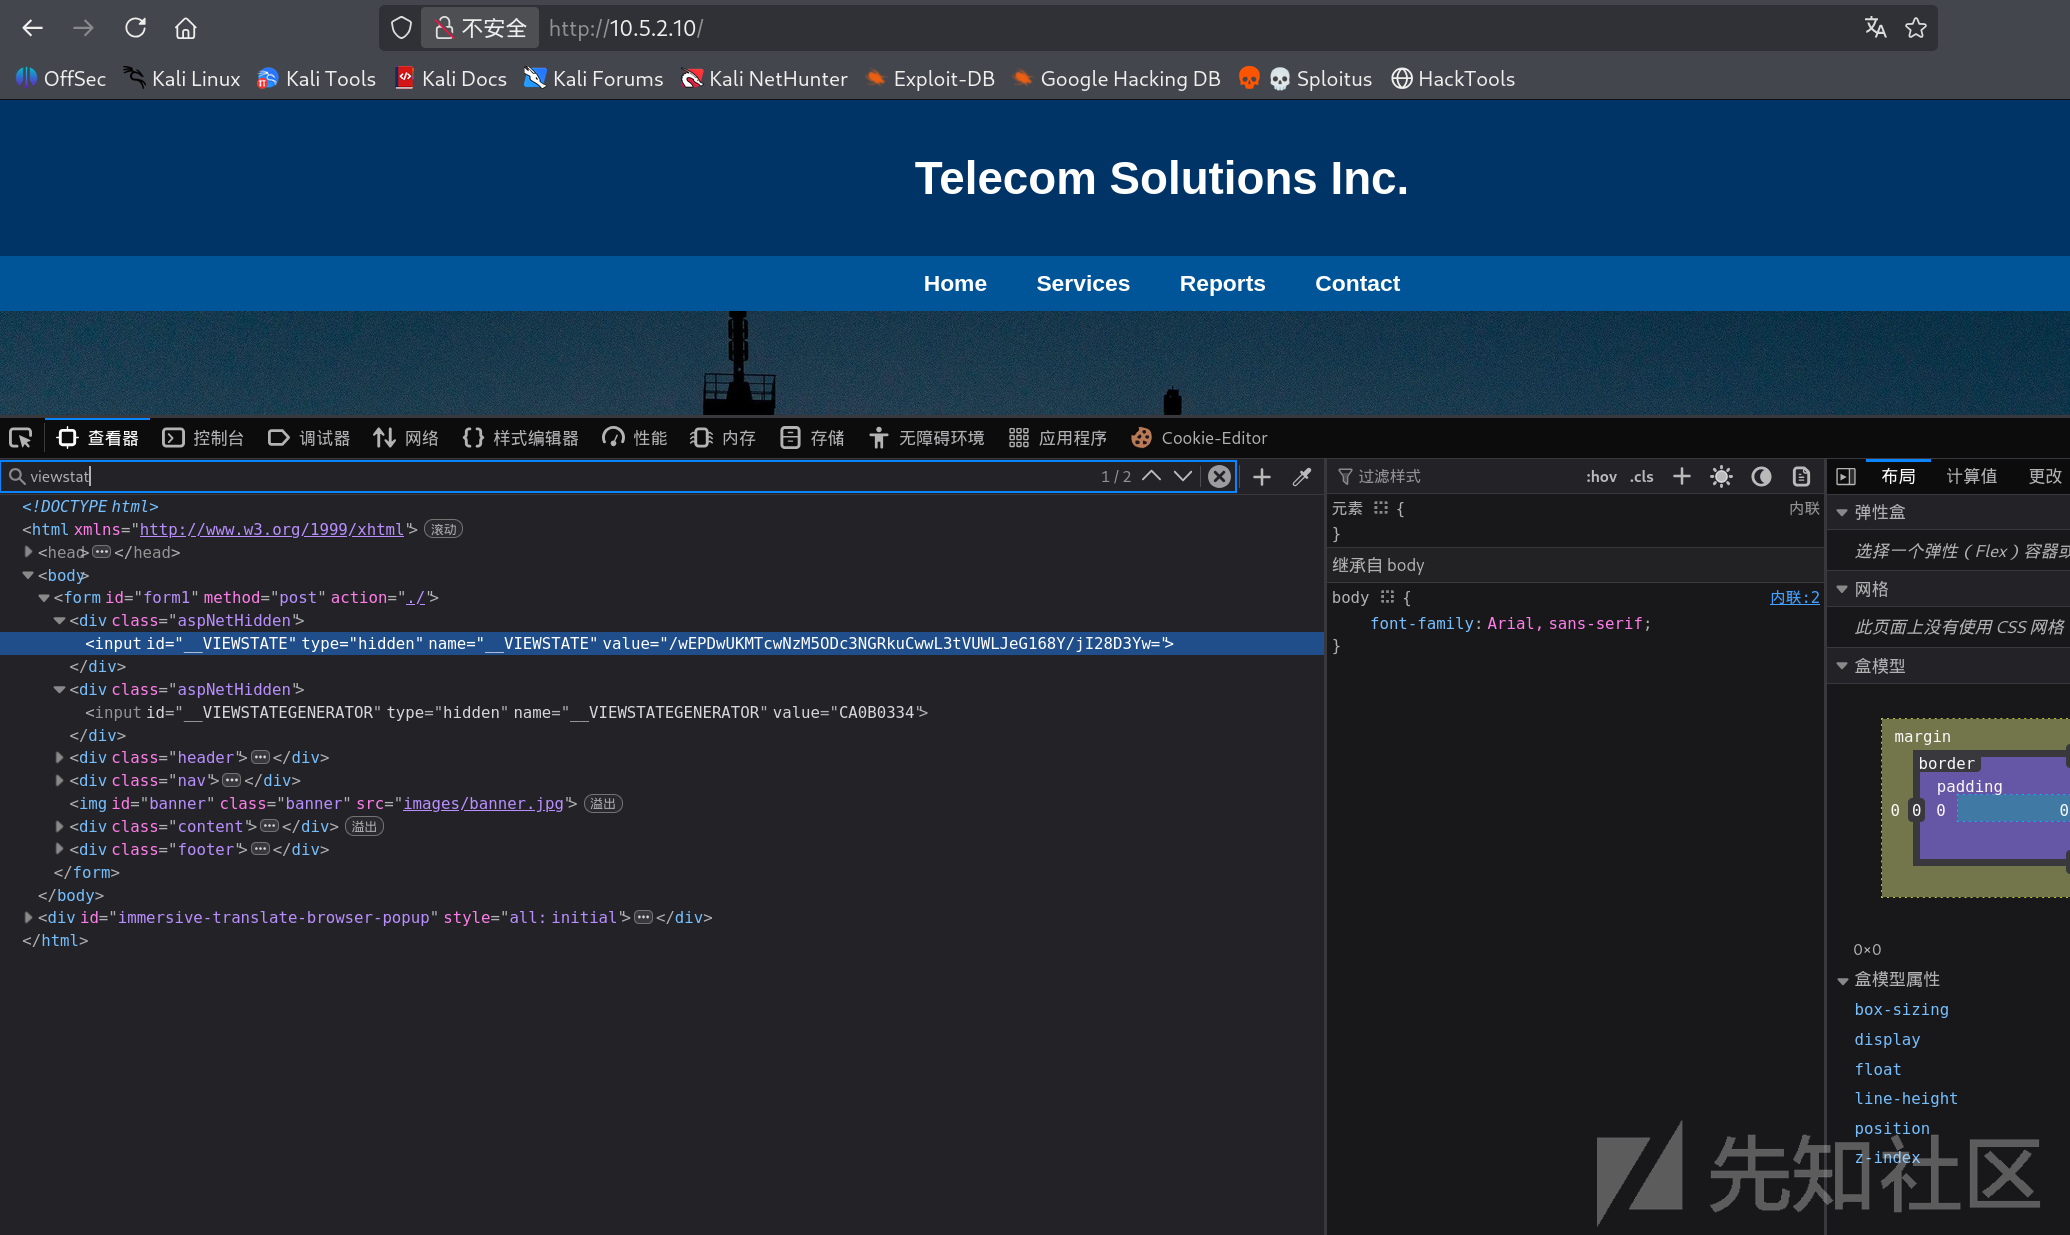Screen dimensions: 2070x1235
Task: Toggle dark color scheme simulation icon
Action: [1761, 476]
